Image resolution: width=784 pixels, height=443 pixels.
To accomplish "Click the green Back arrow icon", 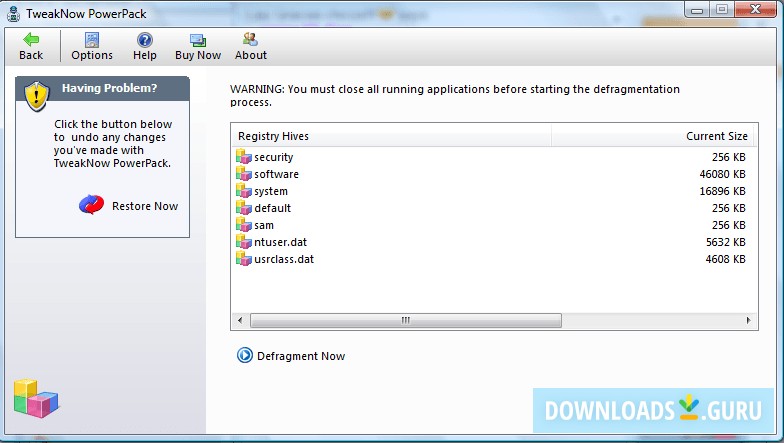I will click(31, 39).
